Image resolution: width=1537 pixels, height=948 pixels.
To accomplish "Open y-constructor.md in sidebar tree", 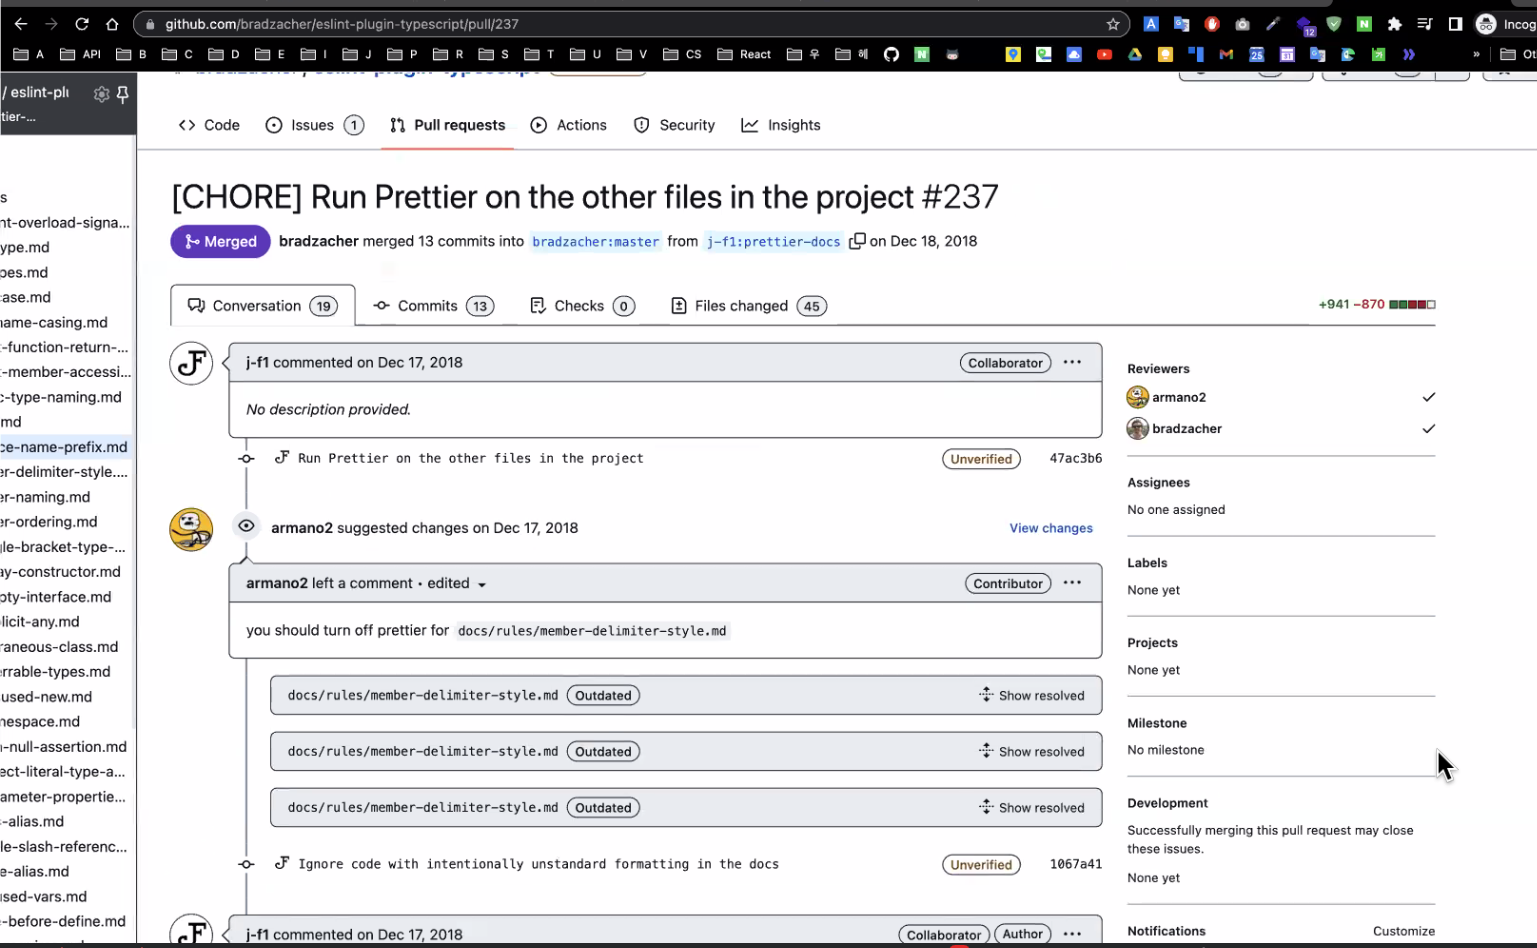I will point(62,572).
